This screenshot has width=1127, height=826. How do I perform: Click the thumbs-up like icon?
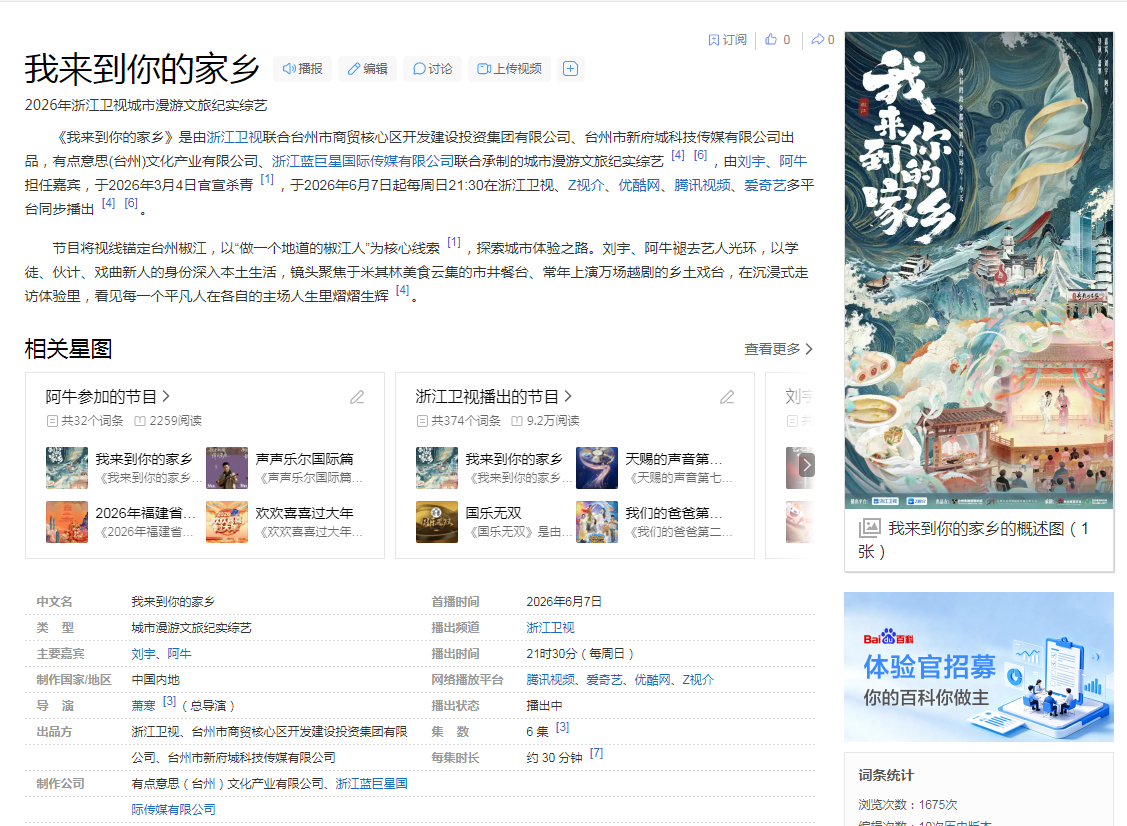771,40
